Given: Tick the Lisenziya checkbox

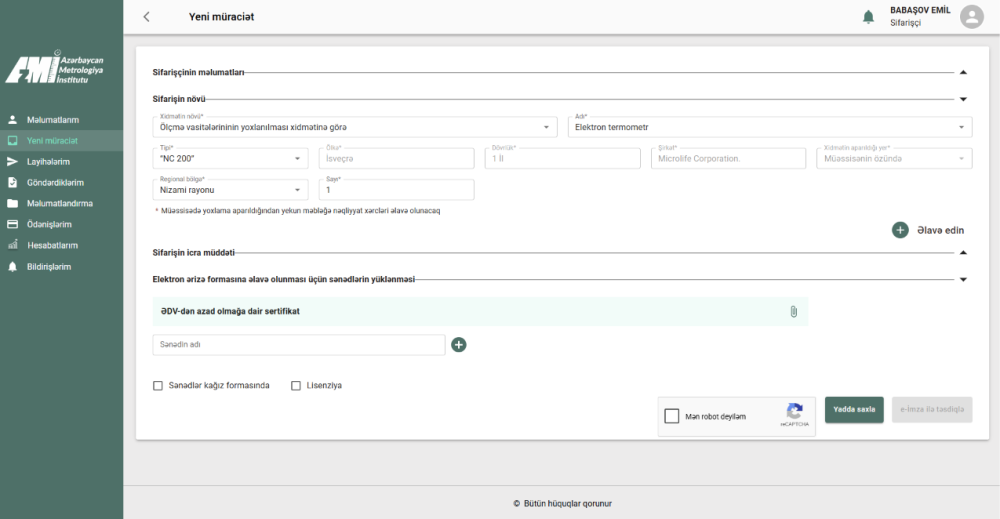Looking at the screenshot, I should click(296, 386).
